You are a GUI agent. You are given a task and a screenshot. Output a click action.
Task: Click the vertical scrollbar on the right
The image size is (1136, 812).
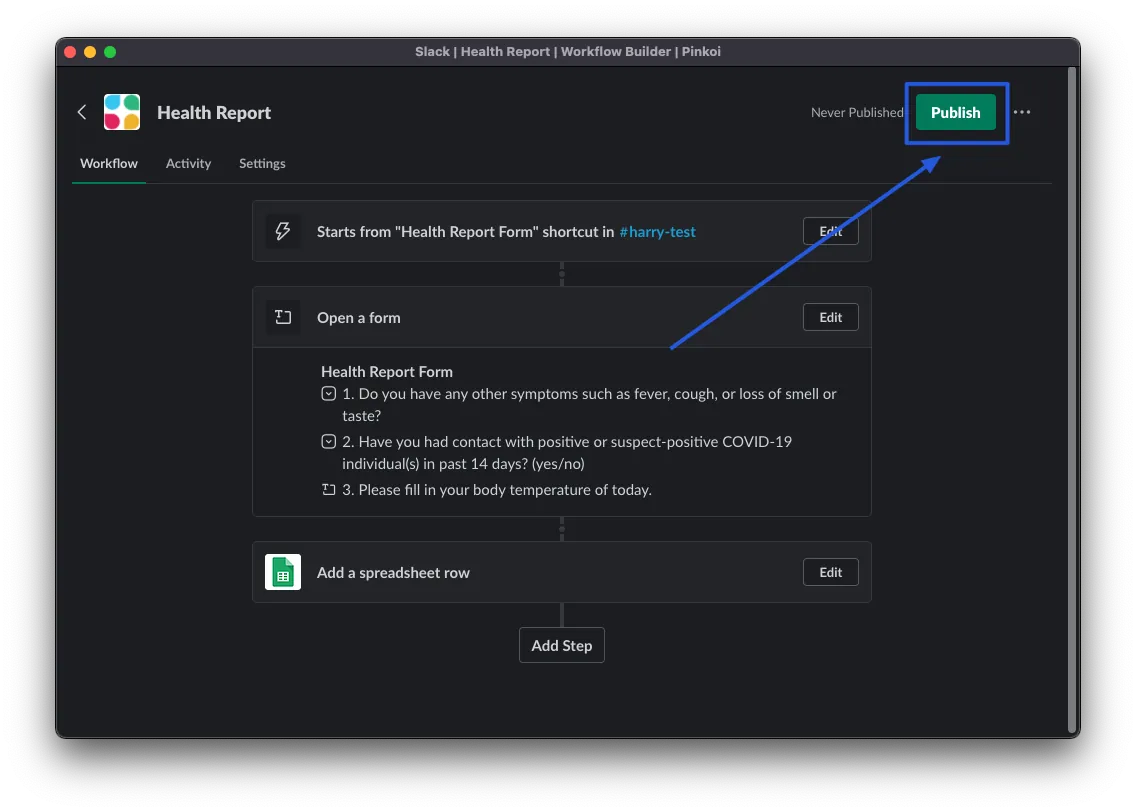click(1072, 400)
